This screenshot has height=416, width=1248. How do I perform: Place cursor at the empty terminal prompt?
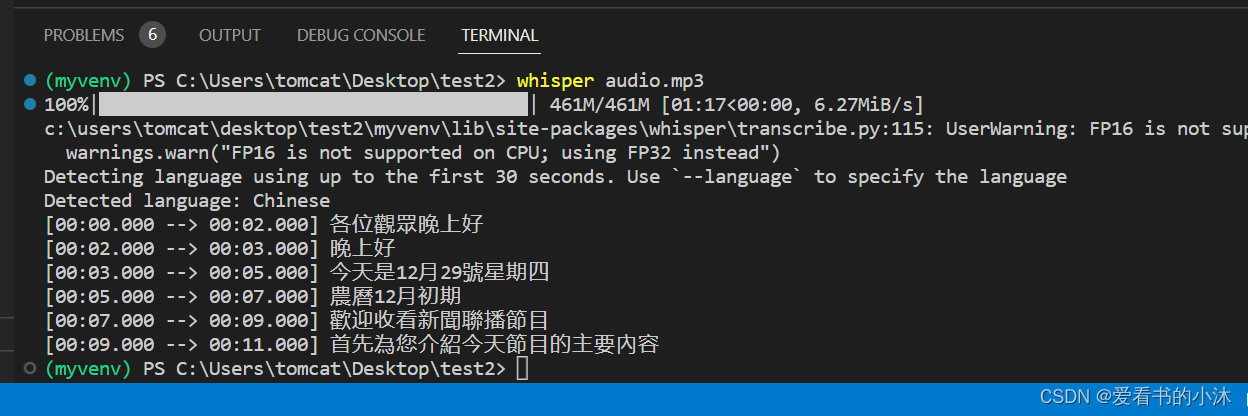click(x=522, y=369)
